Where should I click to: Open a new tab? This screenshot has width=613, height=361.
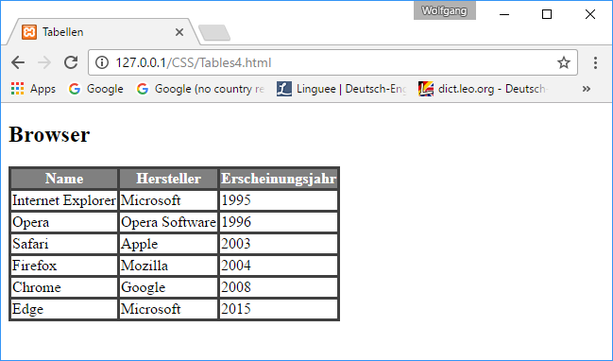point(214,33)
